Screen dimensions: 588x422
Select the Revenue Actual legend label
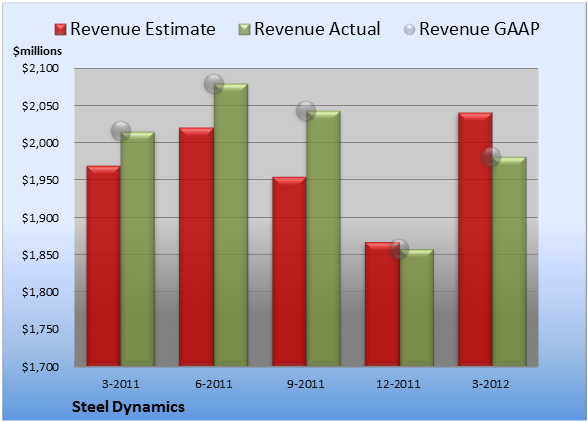317,29
